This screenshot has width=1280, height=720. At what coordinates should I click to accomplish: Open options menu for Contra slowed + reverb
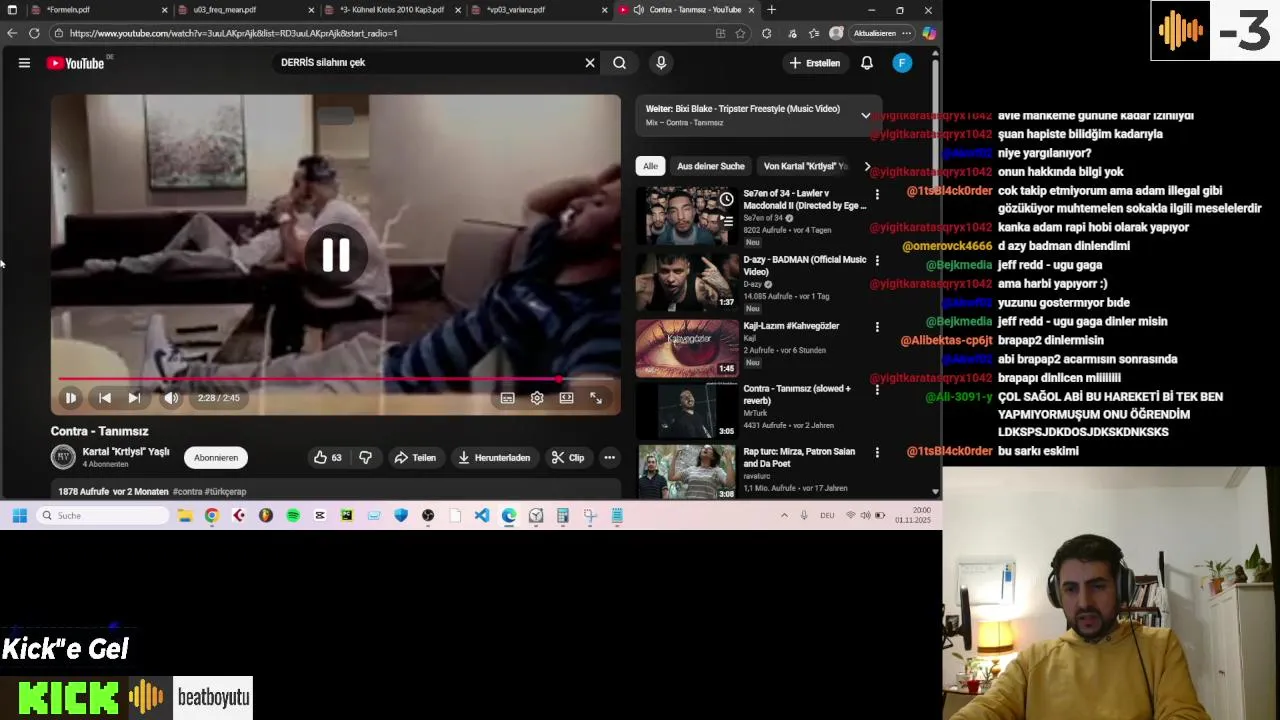pos(877,390)
